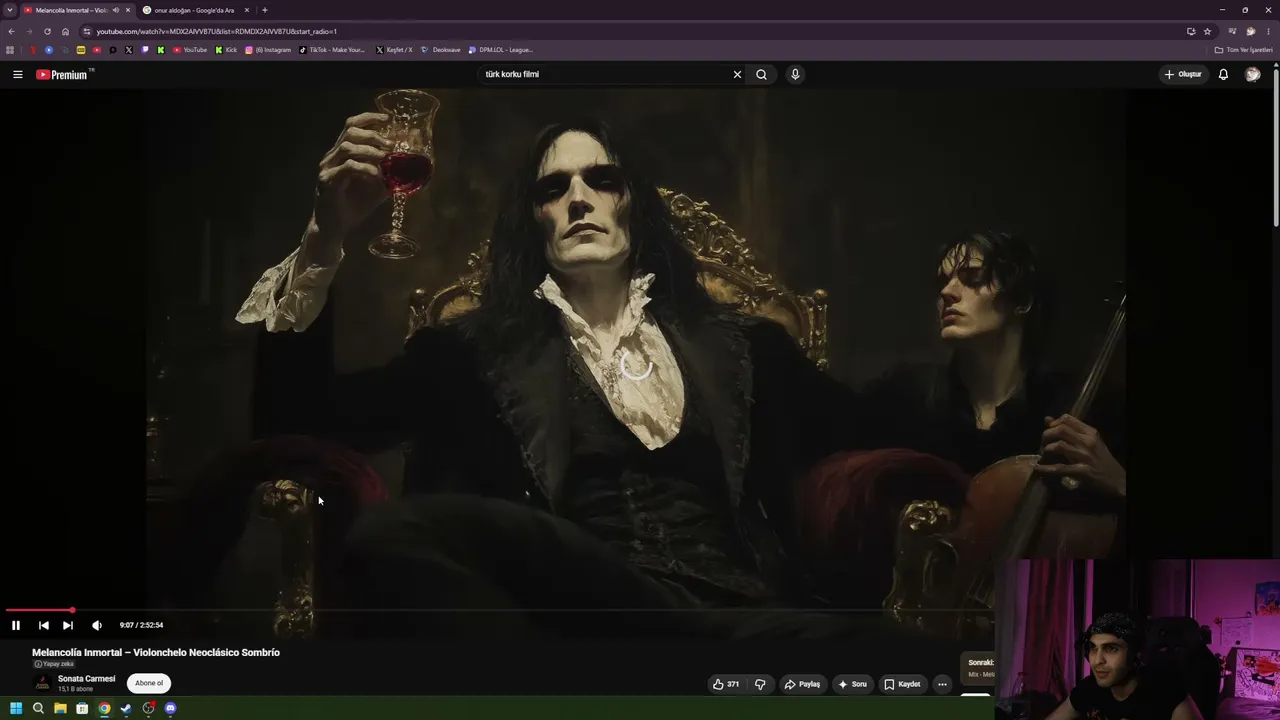Open Discord from the taskbar
The width and height of the screenshot is (1280, 720).
click(x=170, y=709)
